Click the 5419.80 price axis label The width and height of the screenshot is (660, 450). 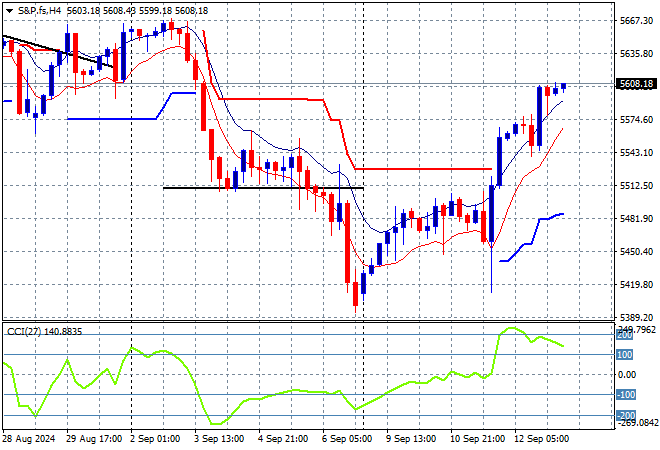(x=636, y=285)
